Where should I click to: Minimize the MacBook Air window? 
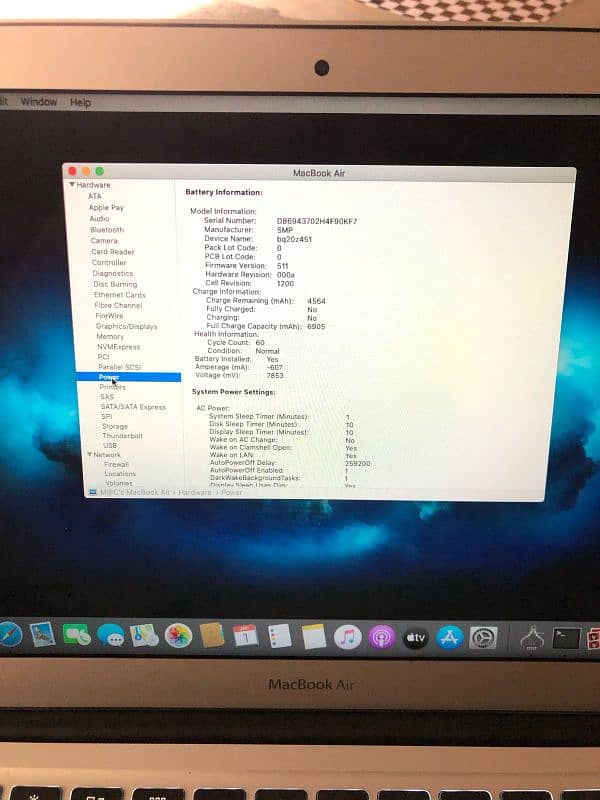point(86,171)
